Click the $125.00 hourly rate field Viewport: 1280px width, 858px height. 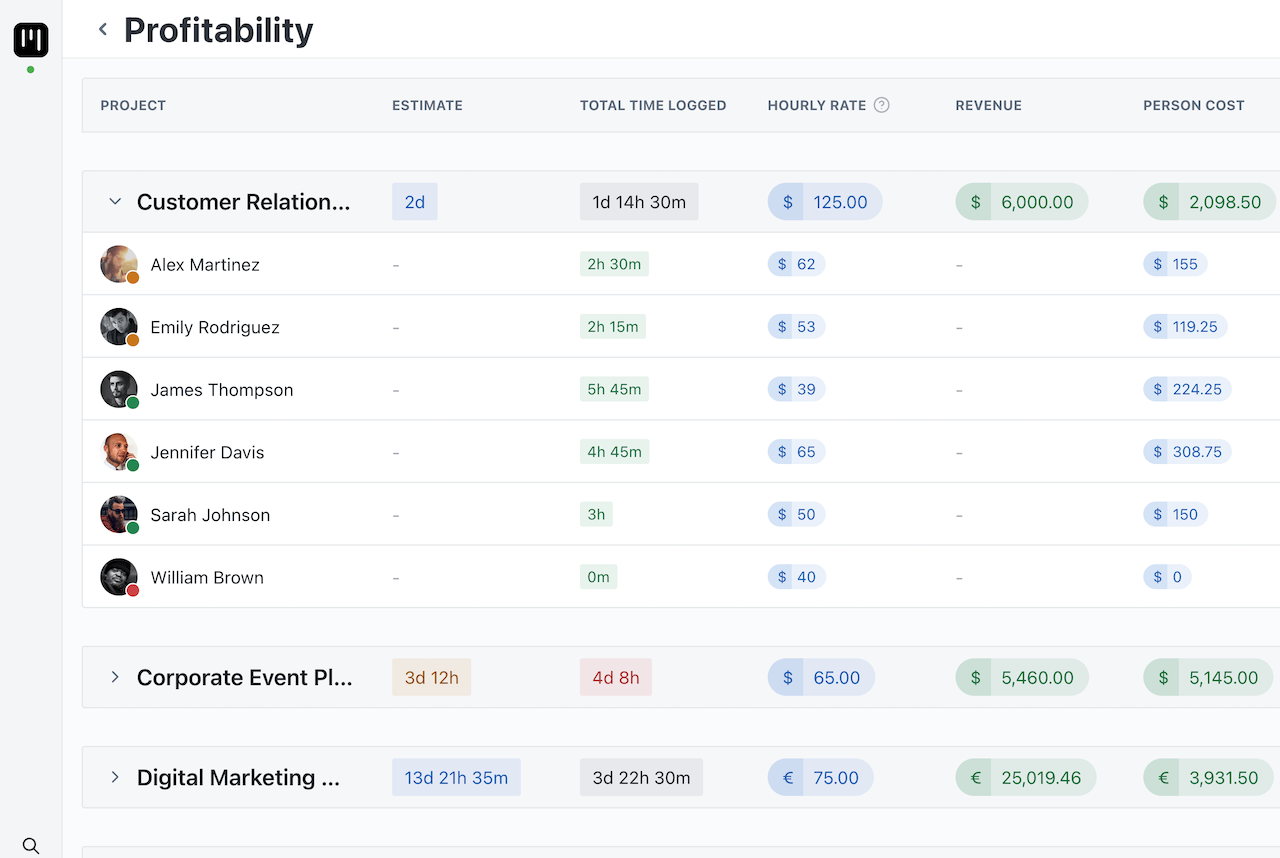coord(838,202)
